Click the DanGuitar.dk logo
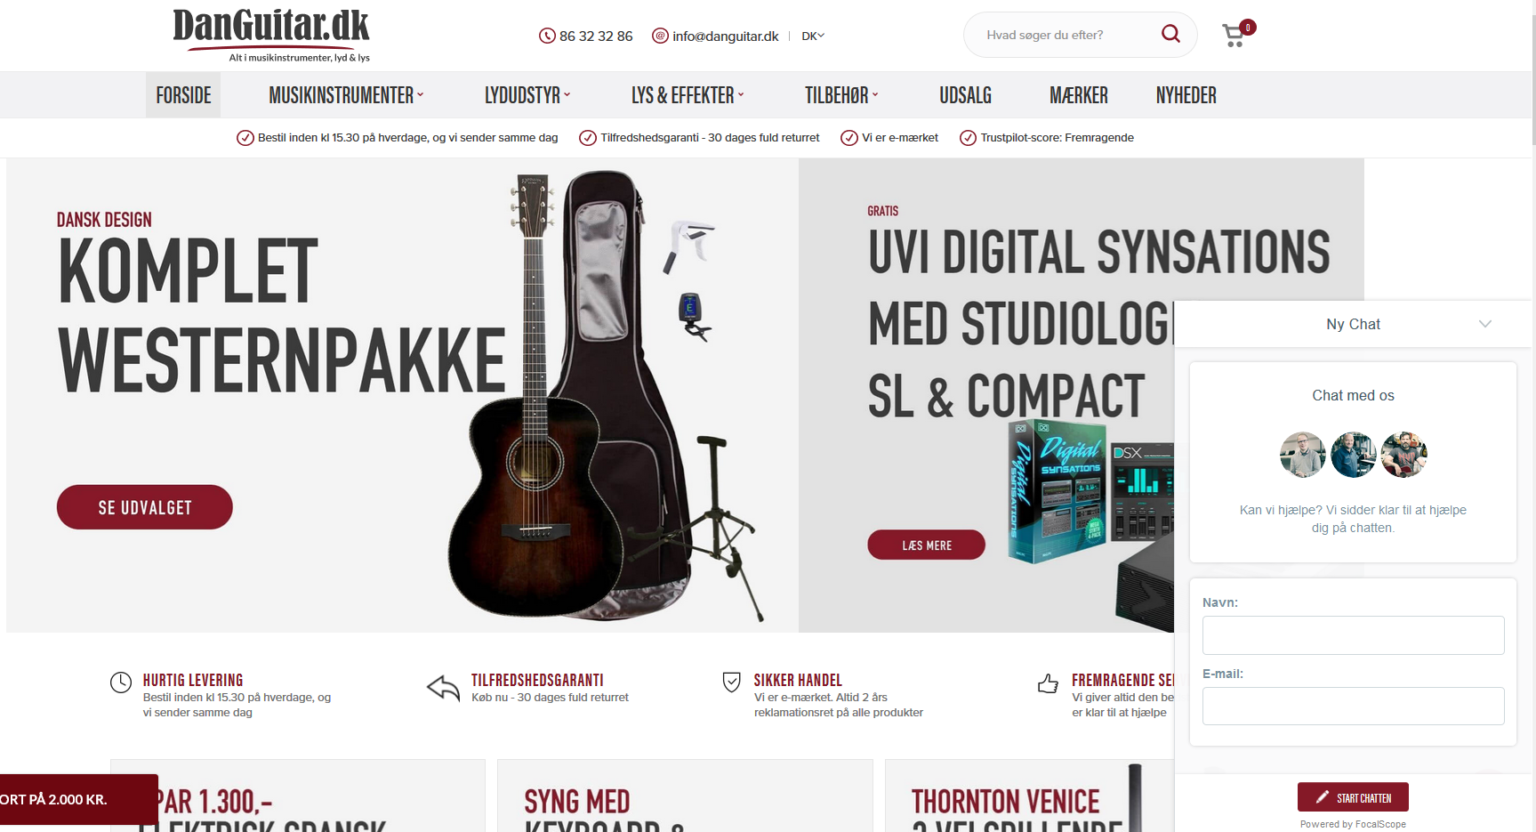 pyautogui.click(x=271, y=35)
